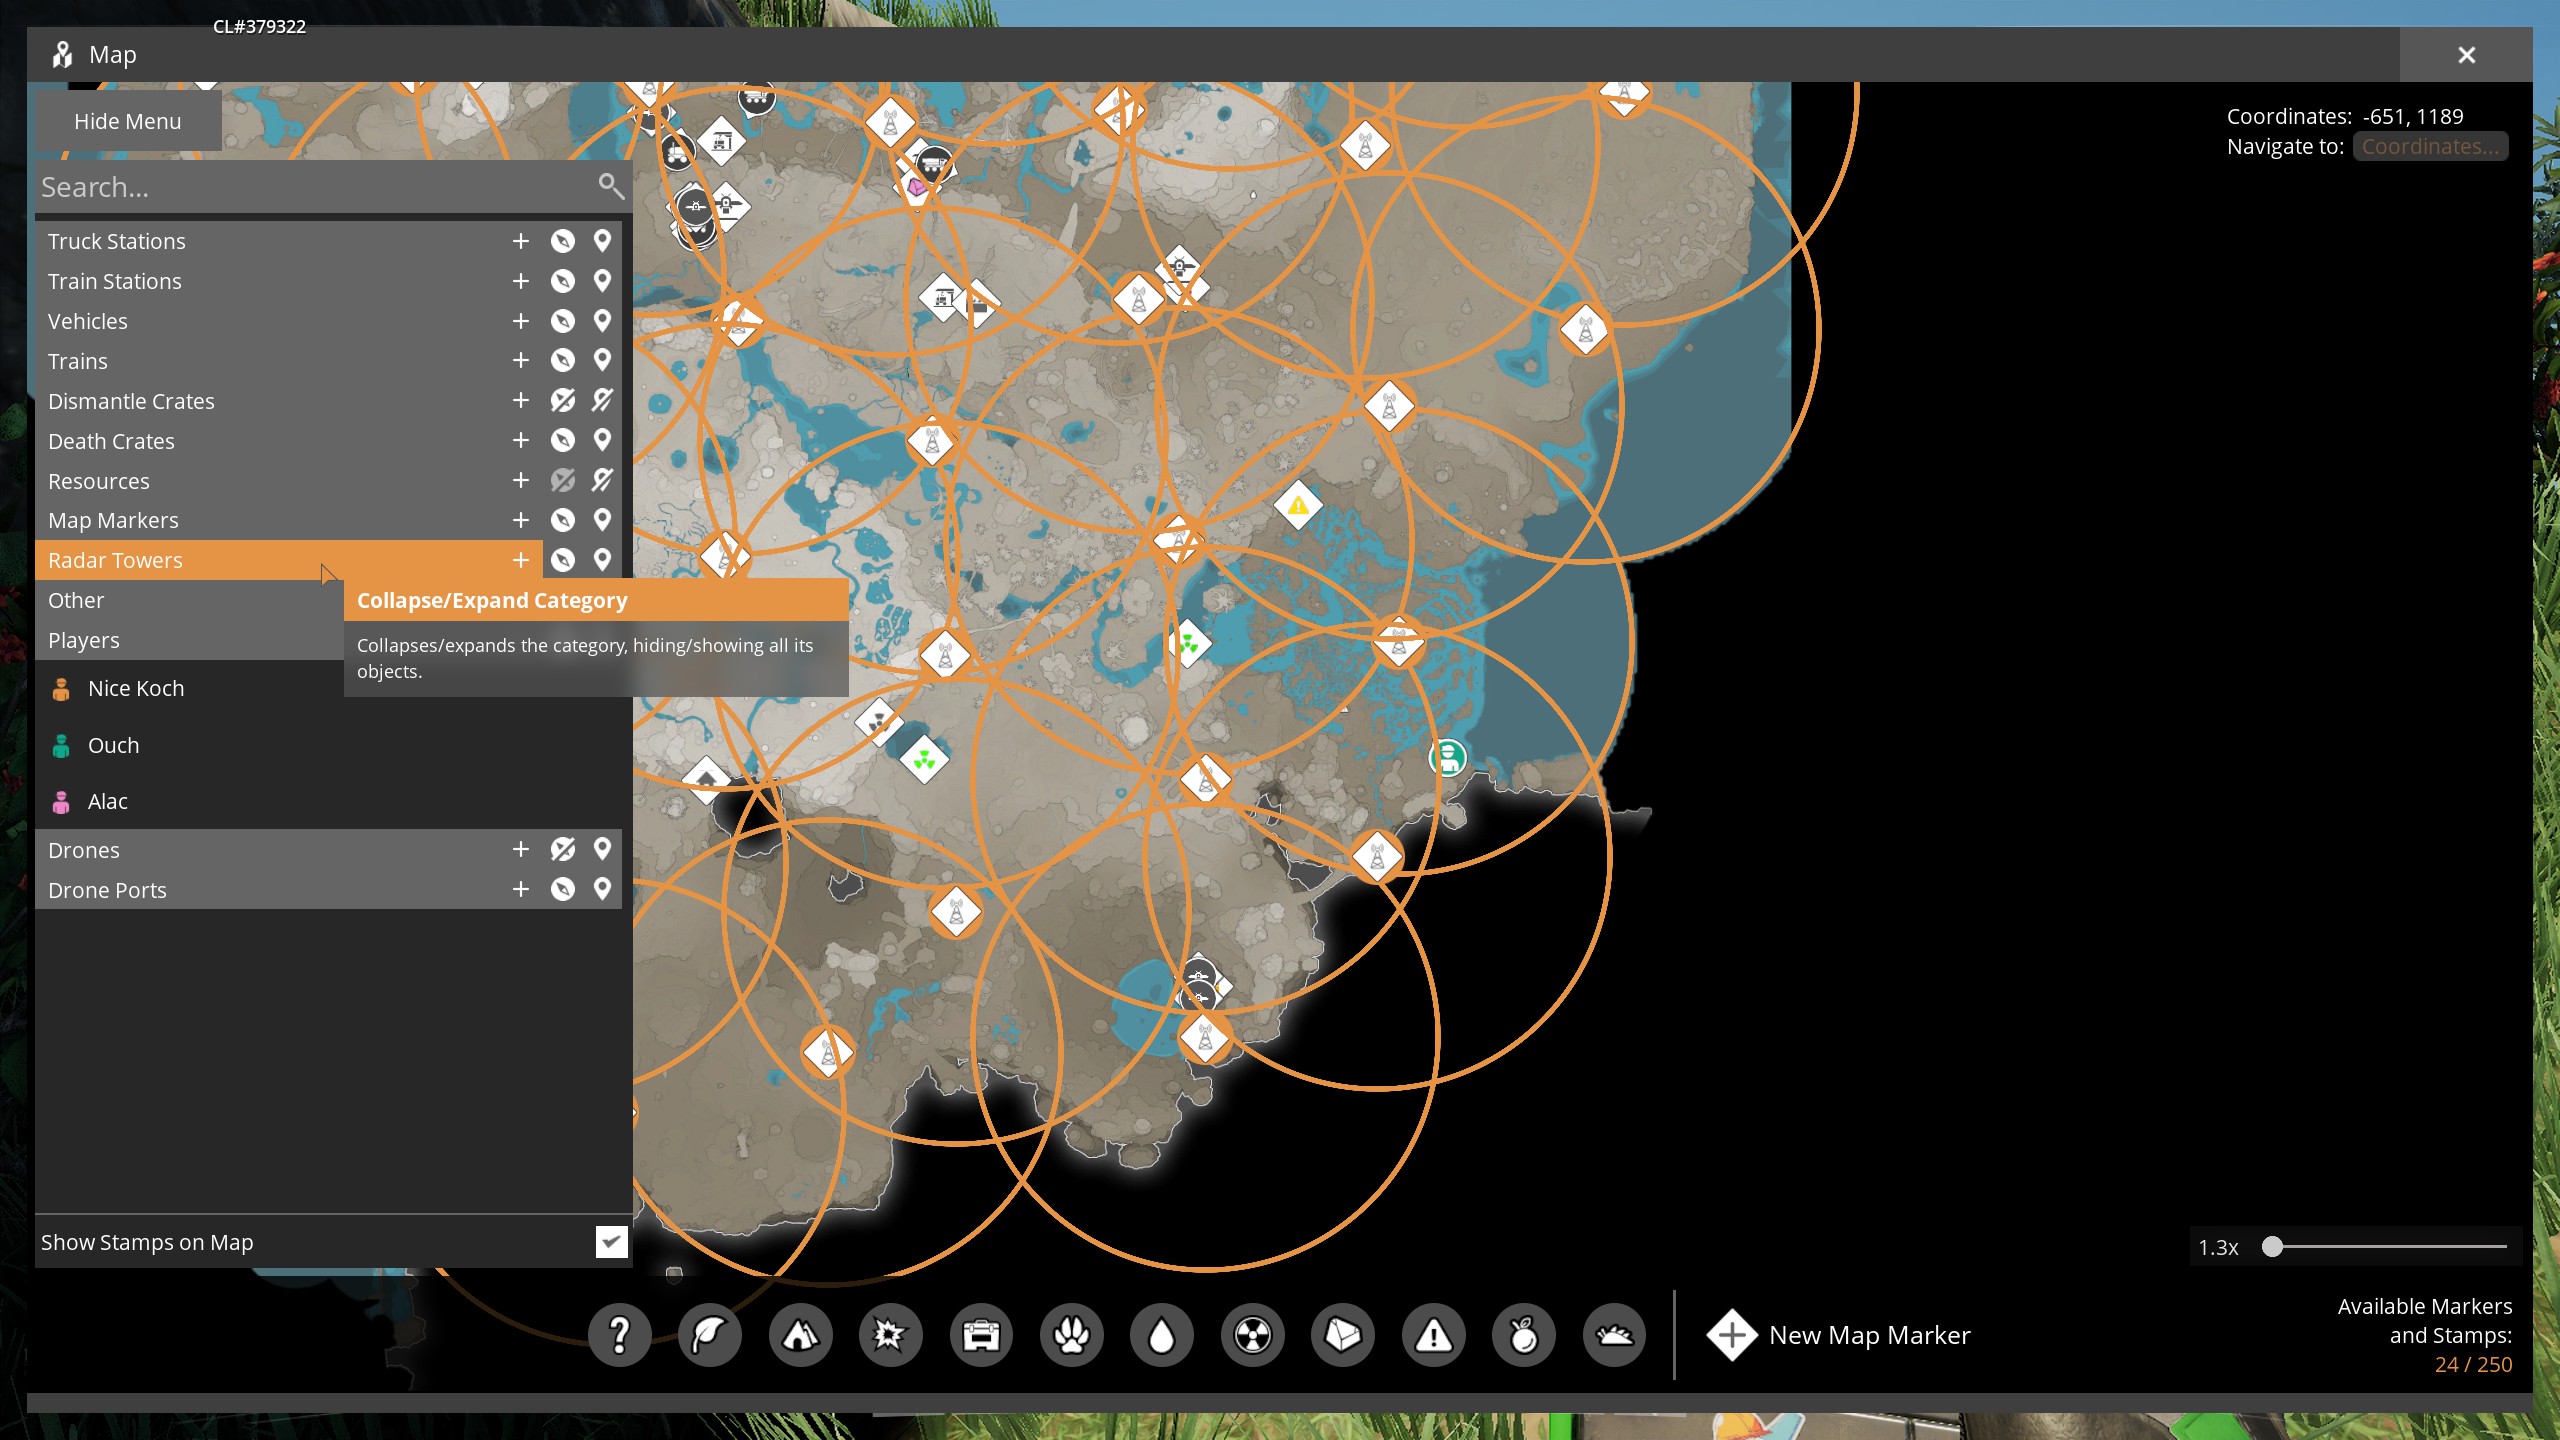This screenshot has width=2560, height=1440.
Task: Click the map zoom slider handle
Action: (2272, 1247)
